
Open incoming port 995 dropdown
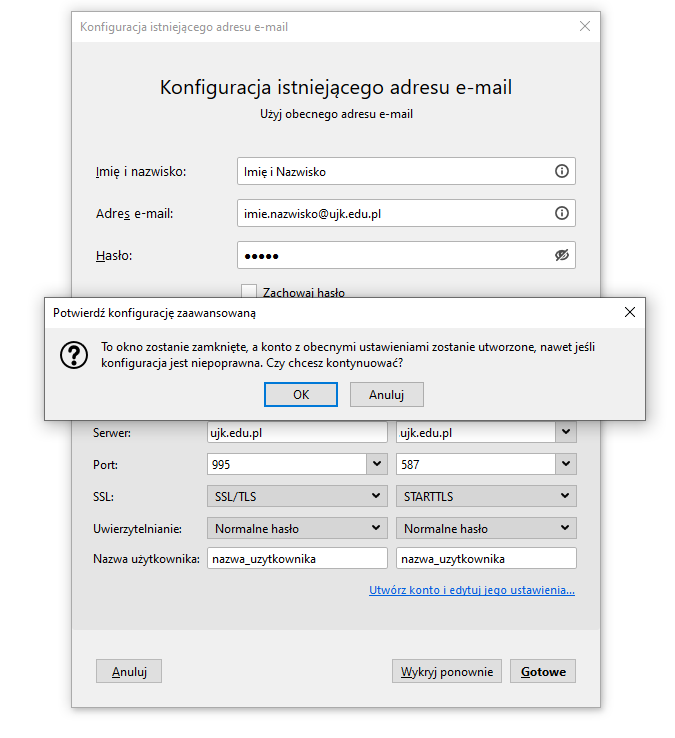click(x=376, y=465)
